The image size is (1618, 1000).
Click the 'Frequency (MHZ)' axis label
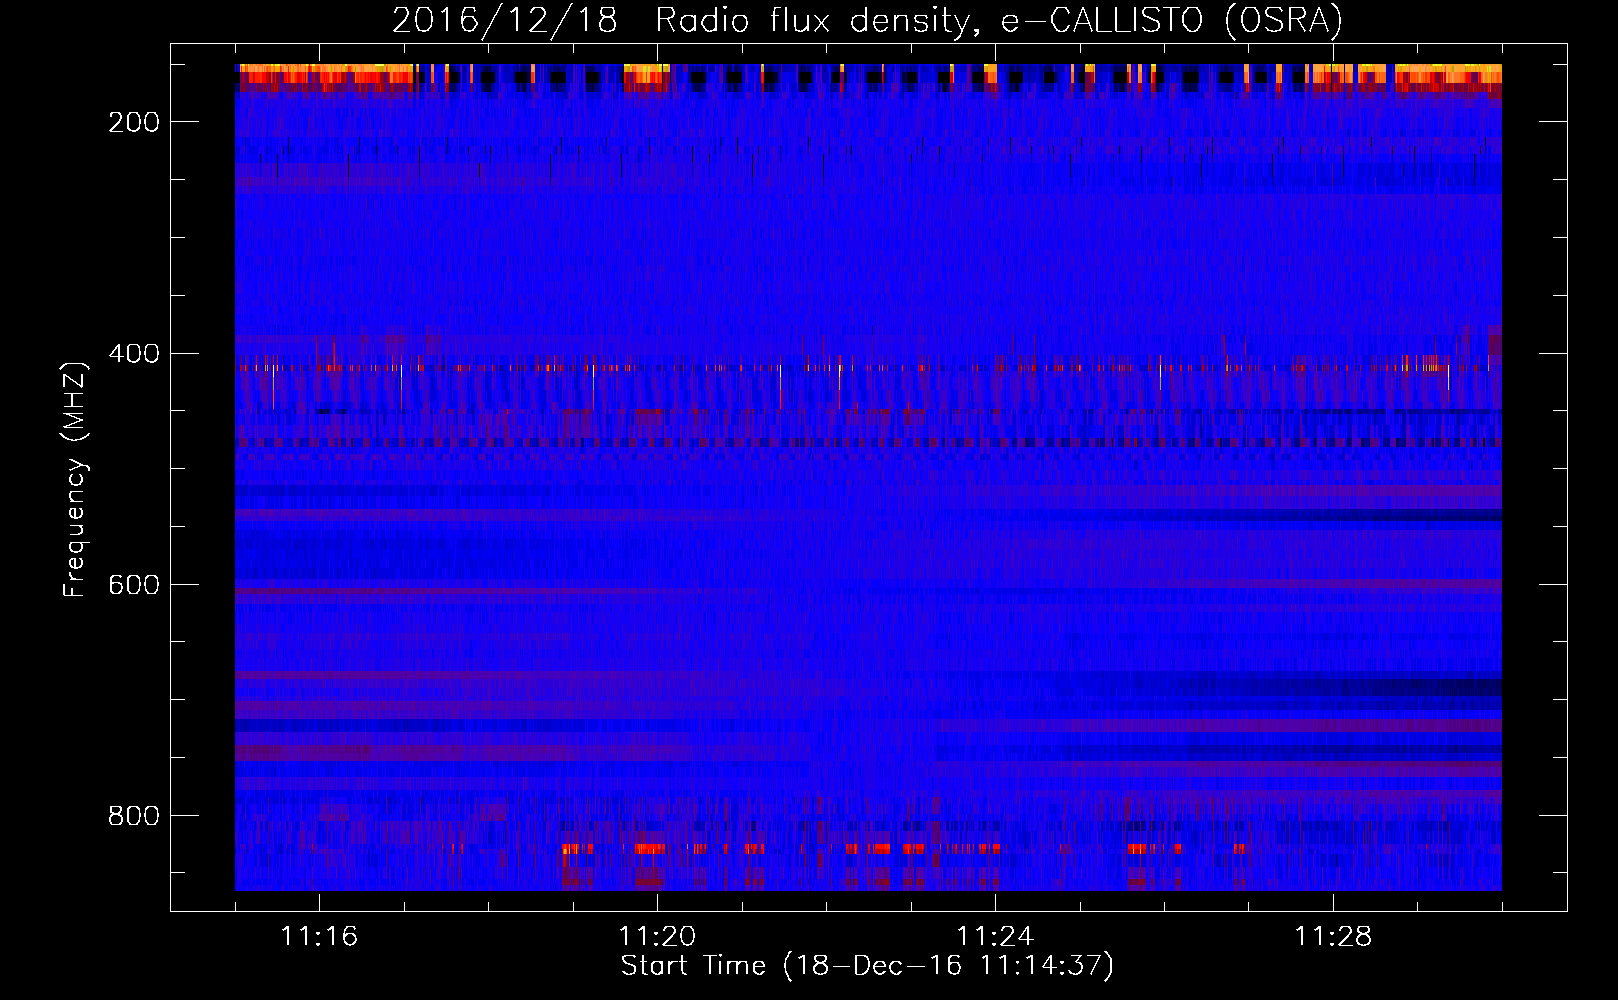coord(75,479)
